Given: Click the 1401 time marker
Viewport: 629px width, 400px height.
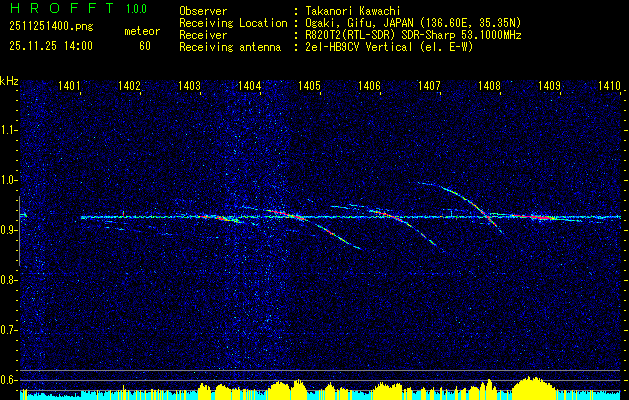Looking at the screenshot, I should tap(69, 85).
